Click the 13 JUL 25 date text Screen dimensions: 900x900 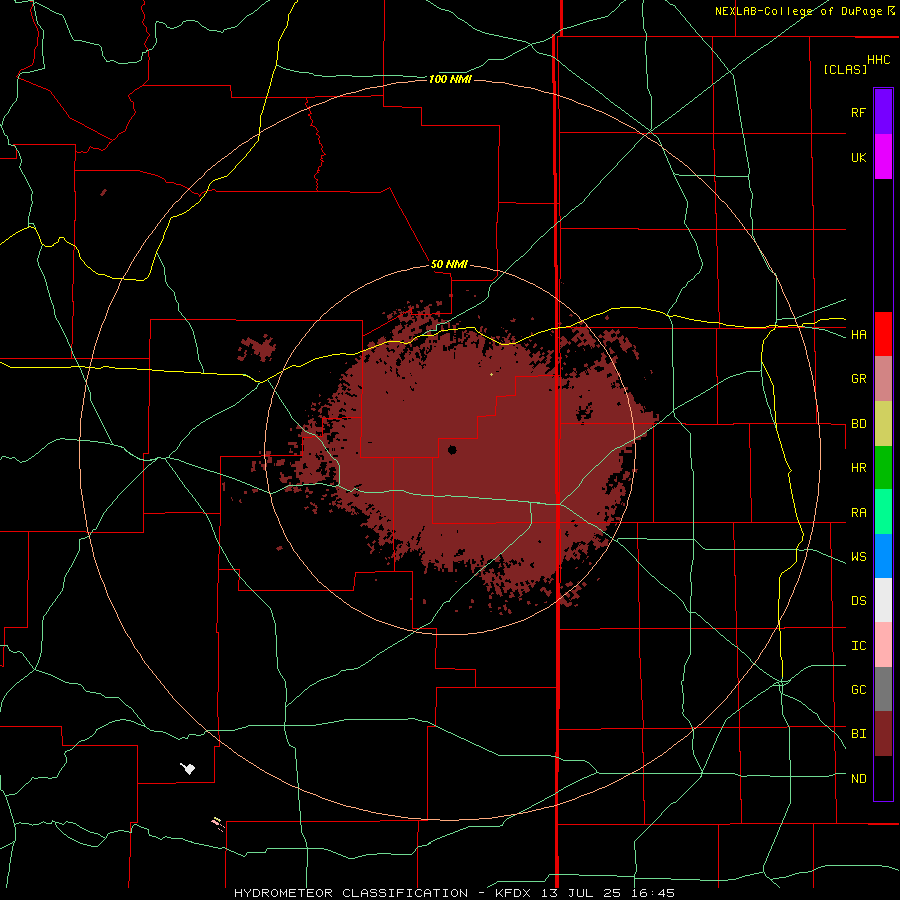coord(580,893)
